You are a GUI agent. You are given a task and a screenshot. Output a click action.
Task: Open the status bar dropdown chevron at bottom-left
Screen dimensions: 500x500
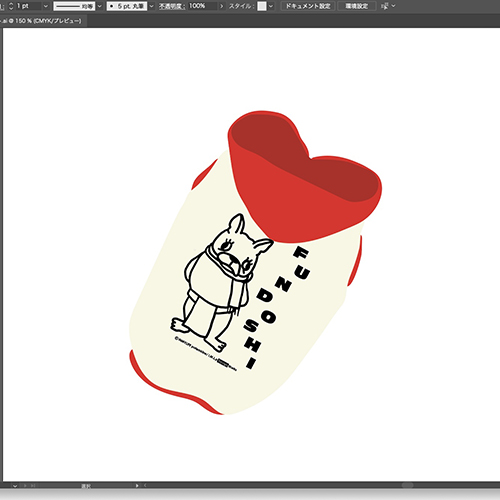pos(15,486)
